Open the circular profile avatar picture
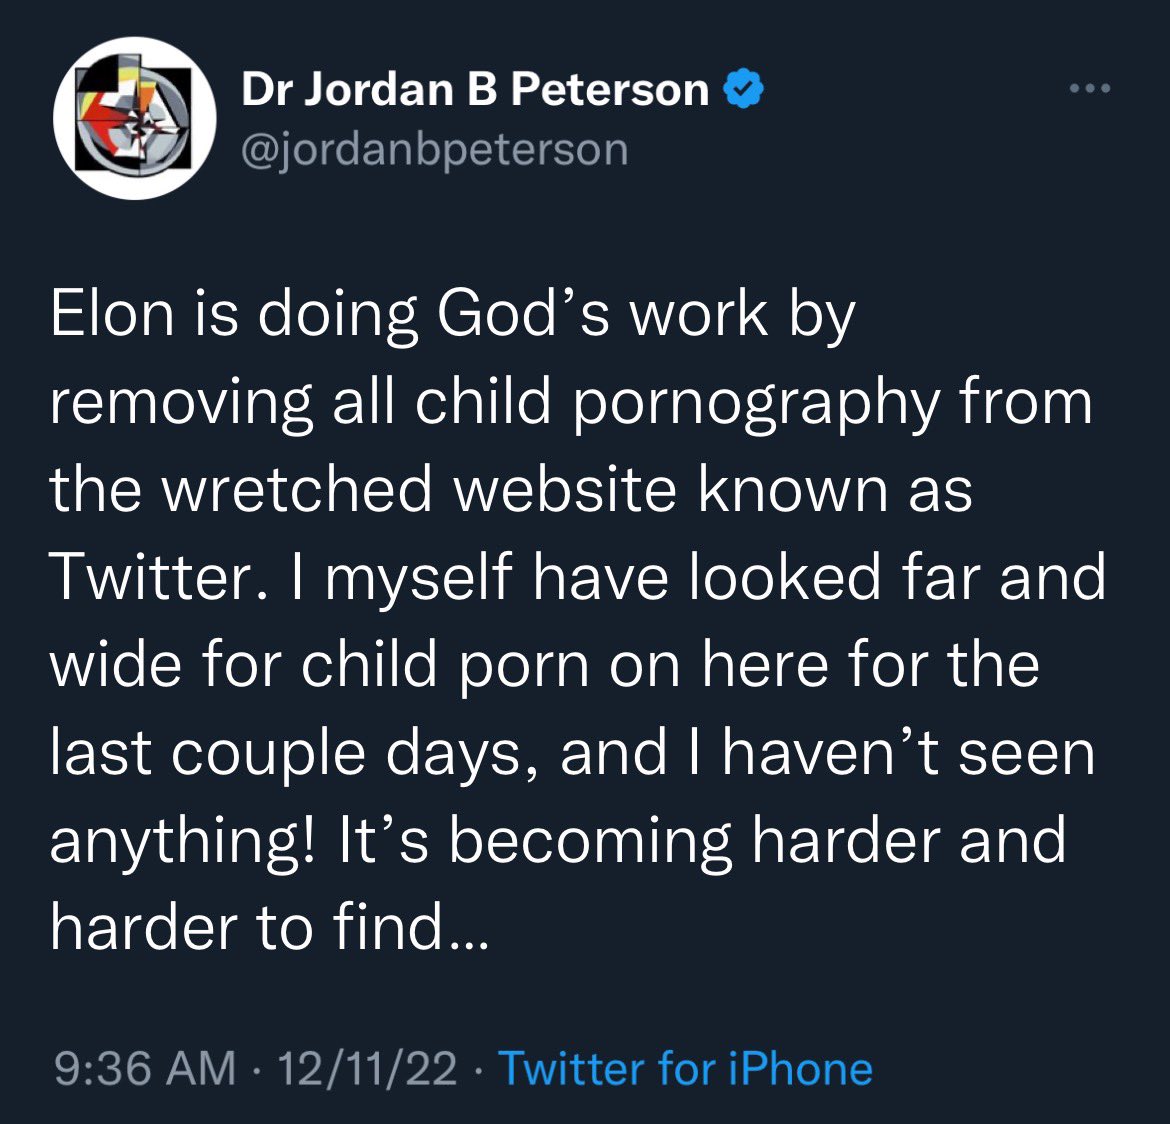 click(135, 119)
